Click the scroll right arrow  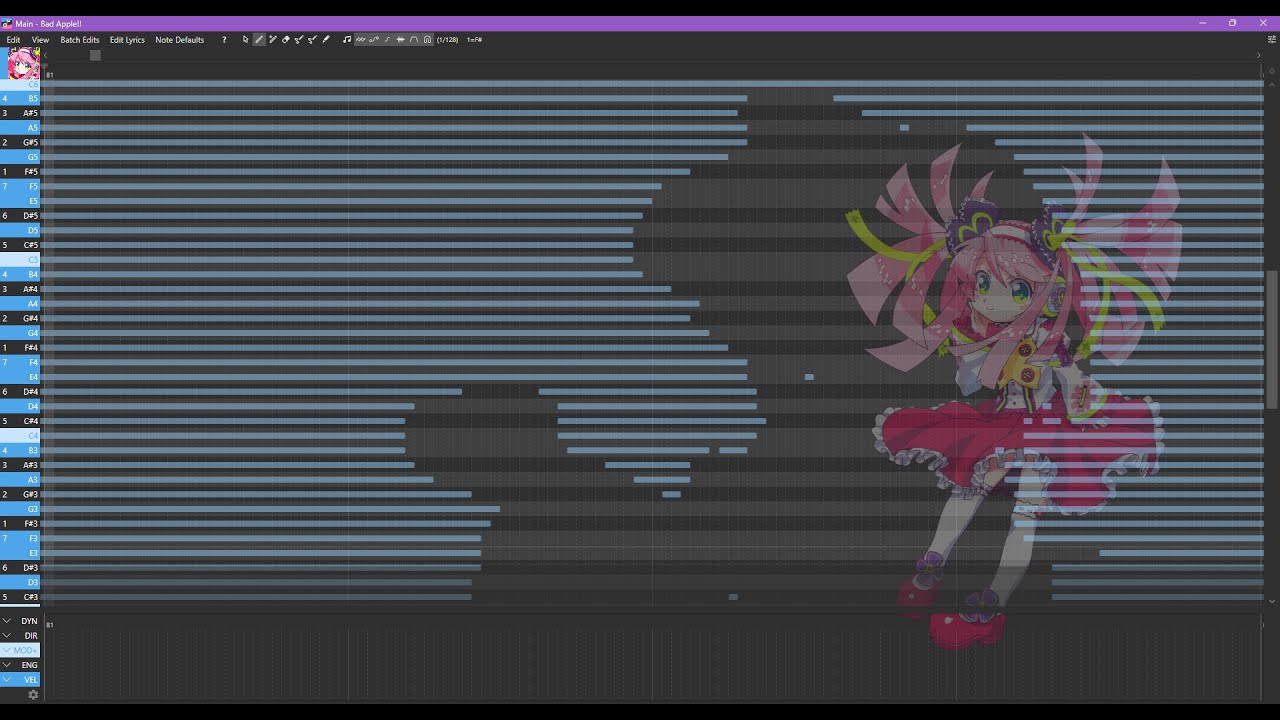(x=1258, y=55)
